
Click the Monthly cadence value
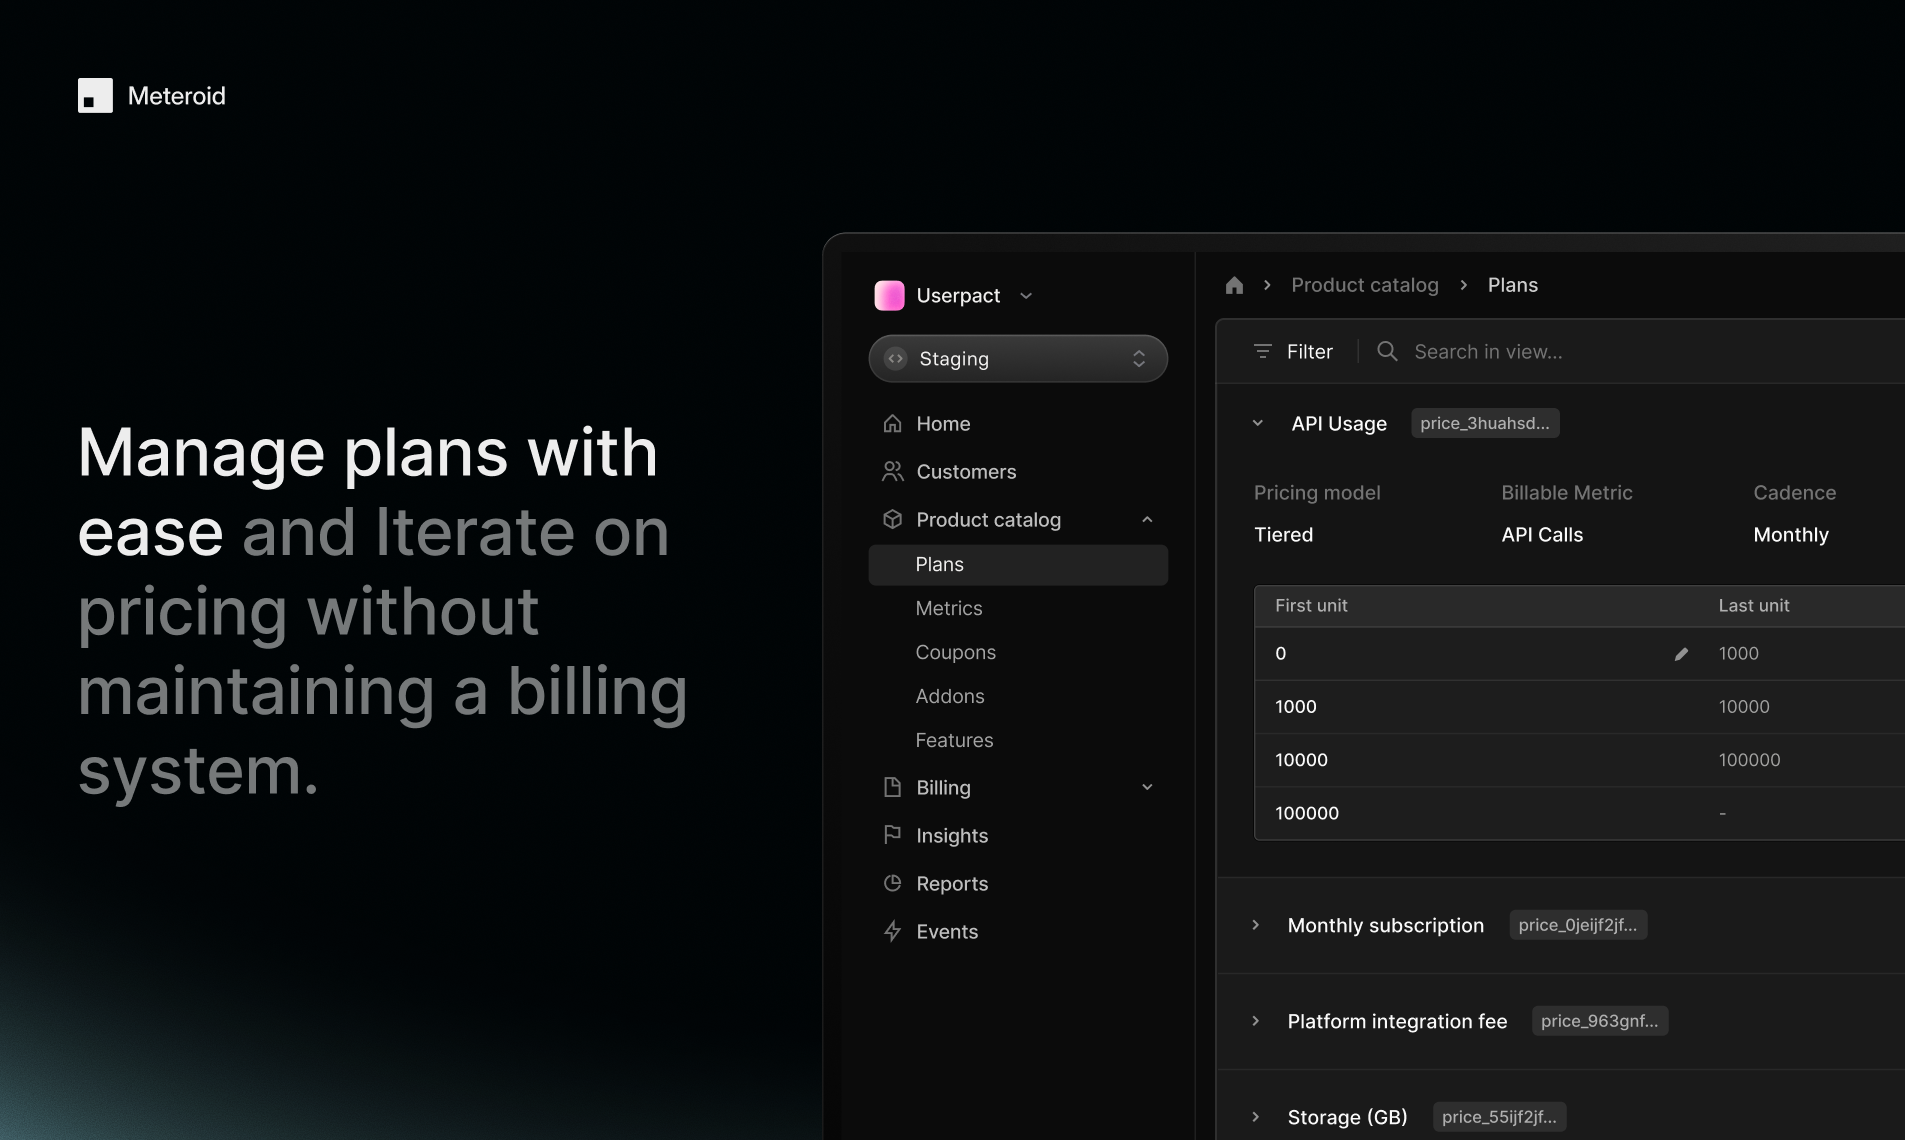[x=1790, y=535]
